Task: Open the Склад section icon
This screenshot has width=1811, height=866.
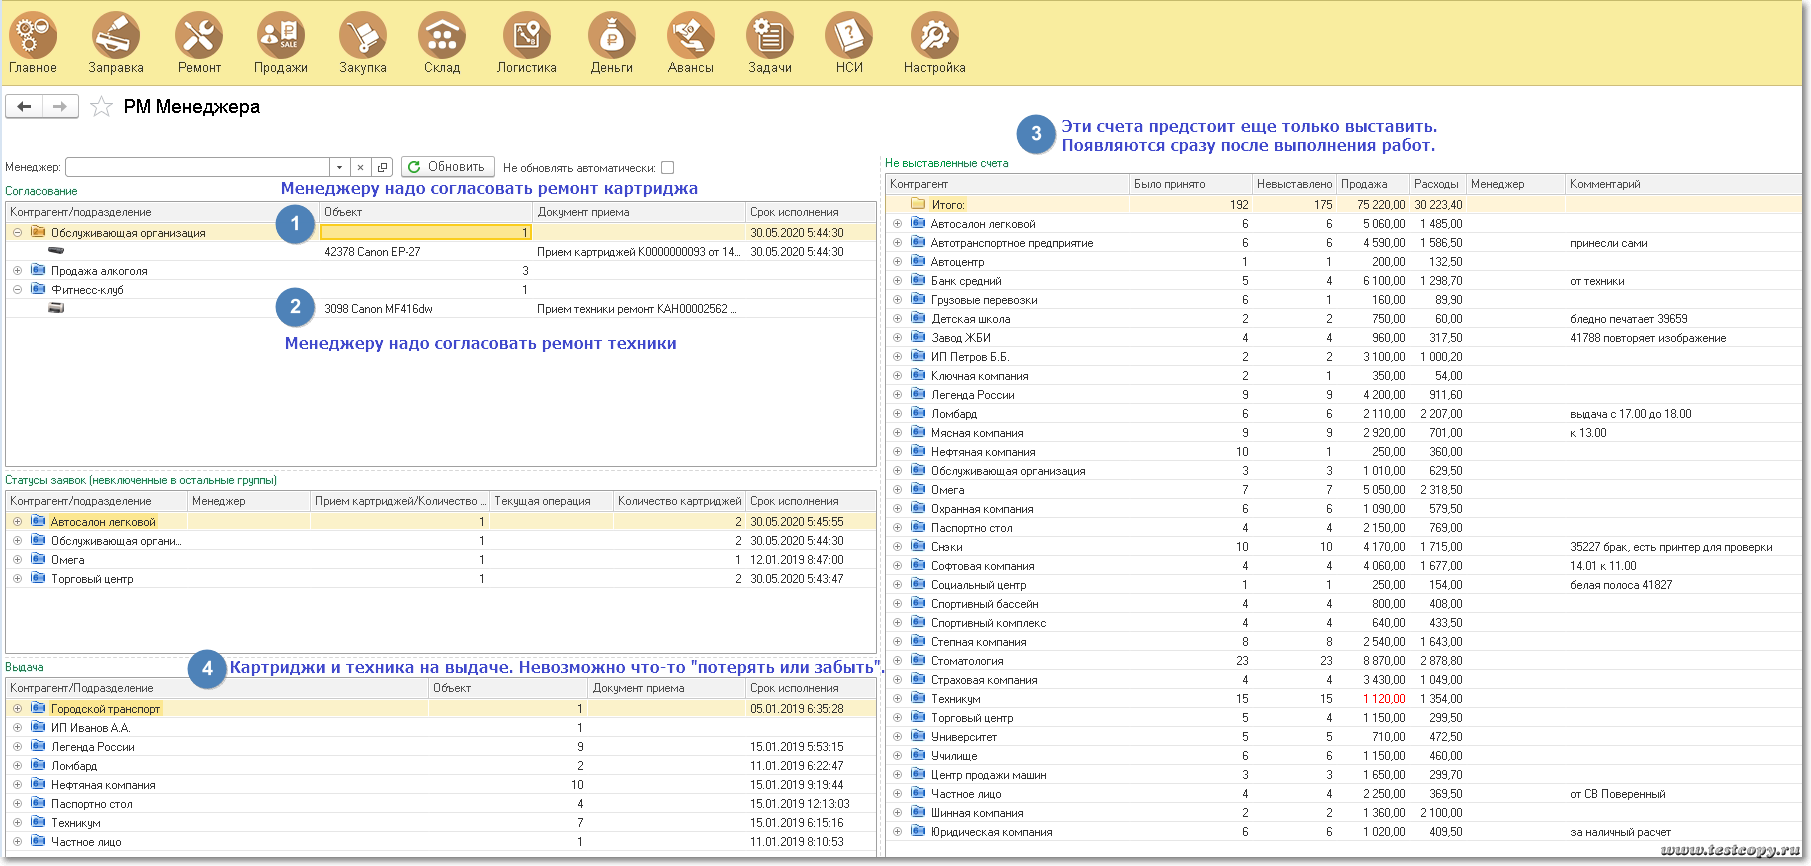Action: click(441, 37)
